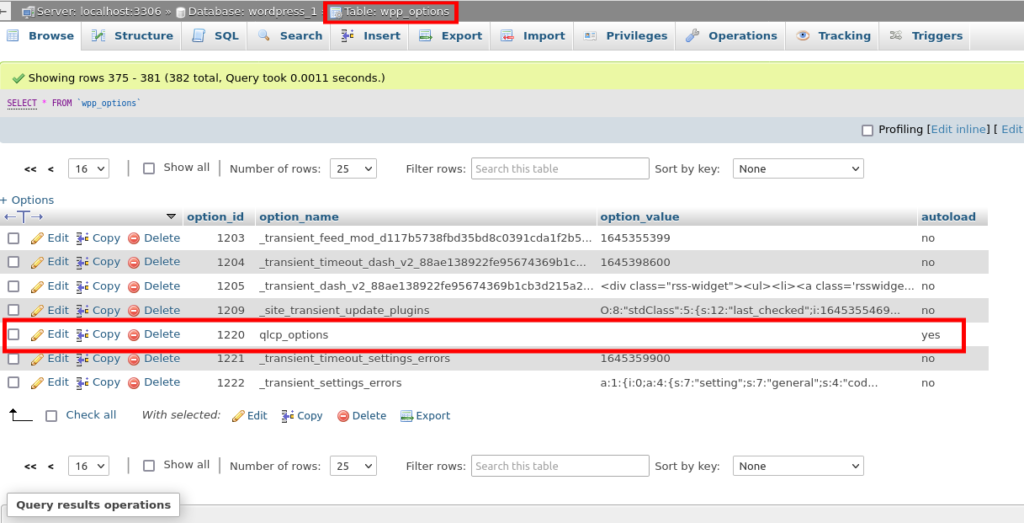
Task: Click the server icon in breadcrumb
Action: click(28, 12)
